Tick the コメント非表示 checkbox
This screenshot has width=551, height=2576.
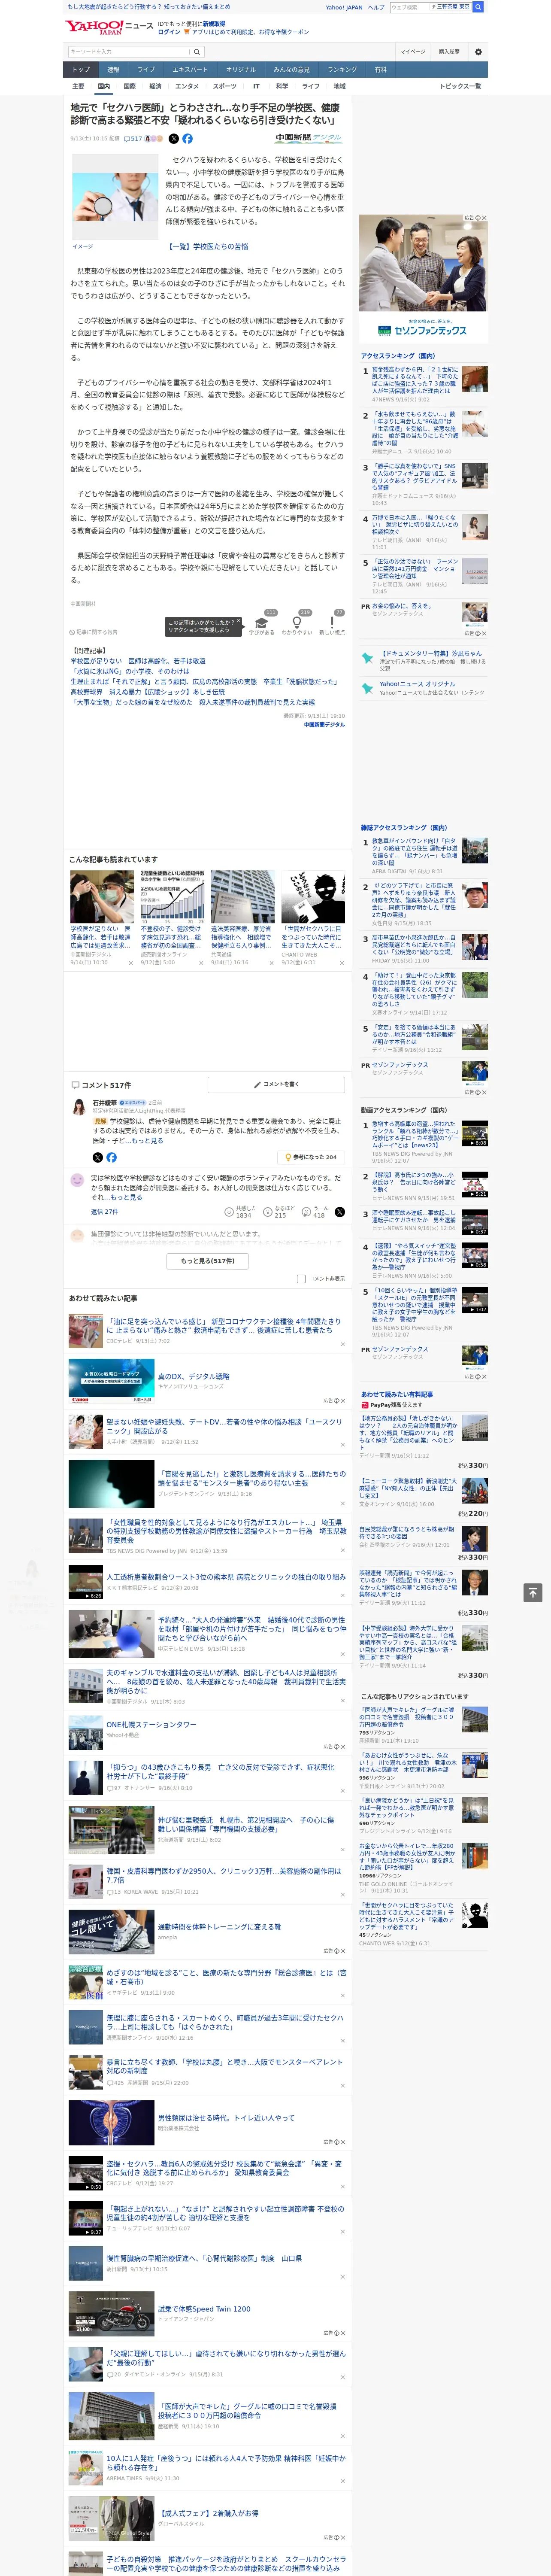coord(301,1278)
